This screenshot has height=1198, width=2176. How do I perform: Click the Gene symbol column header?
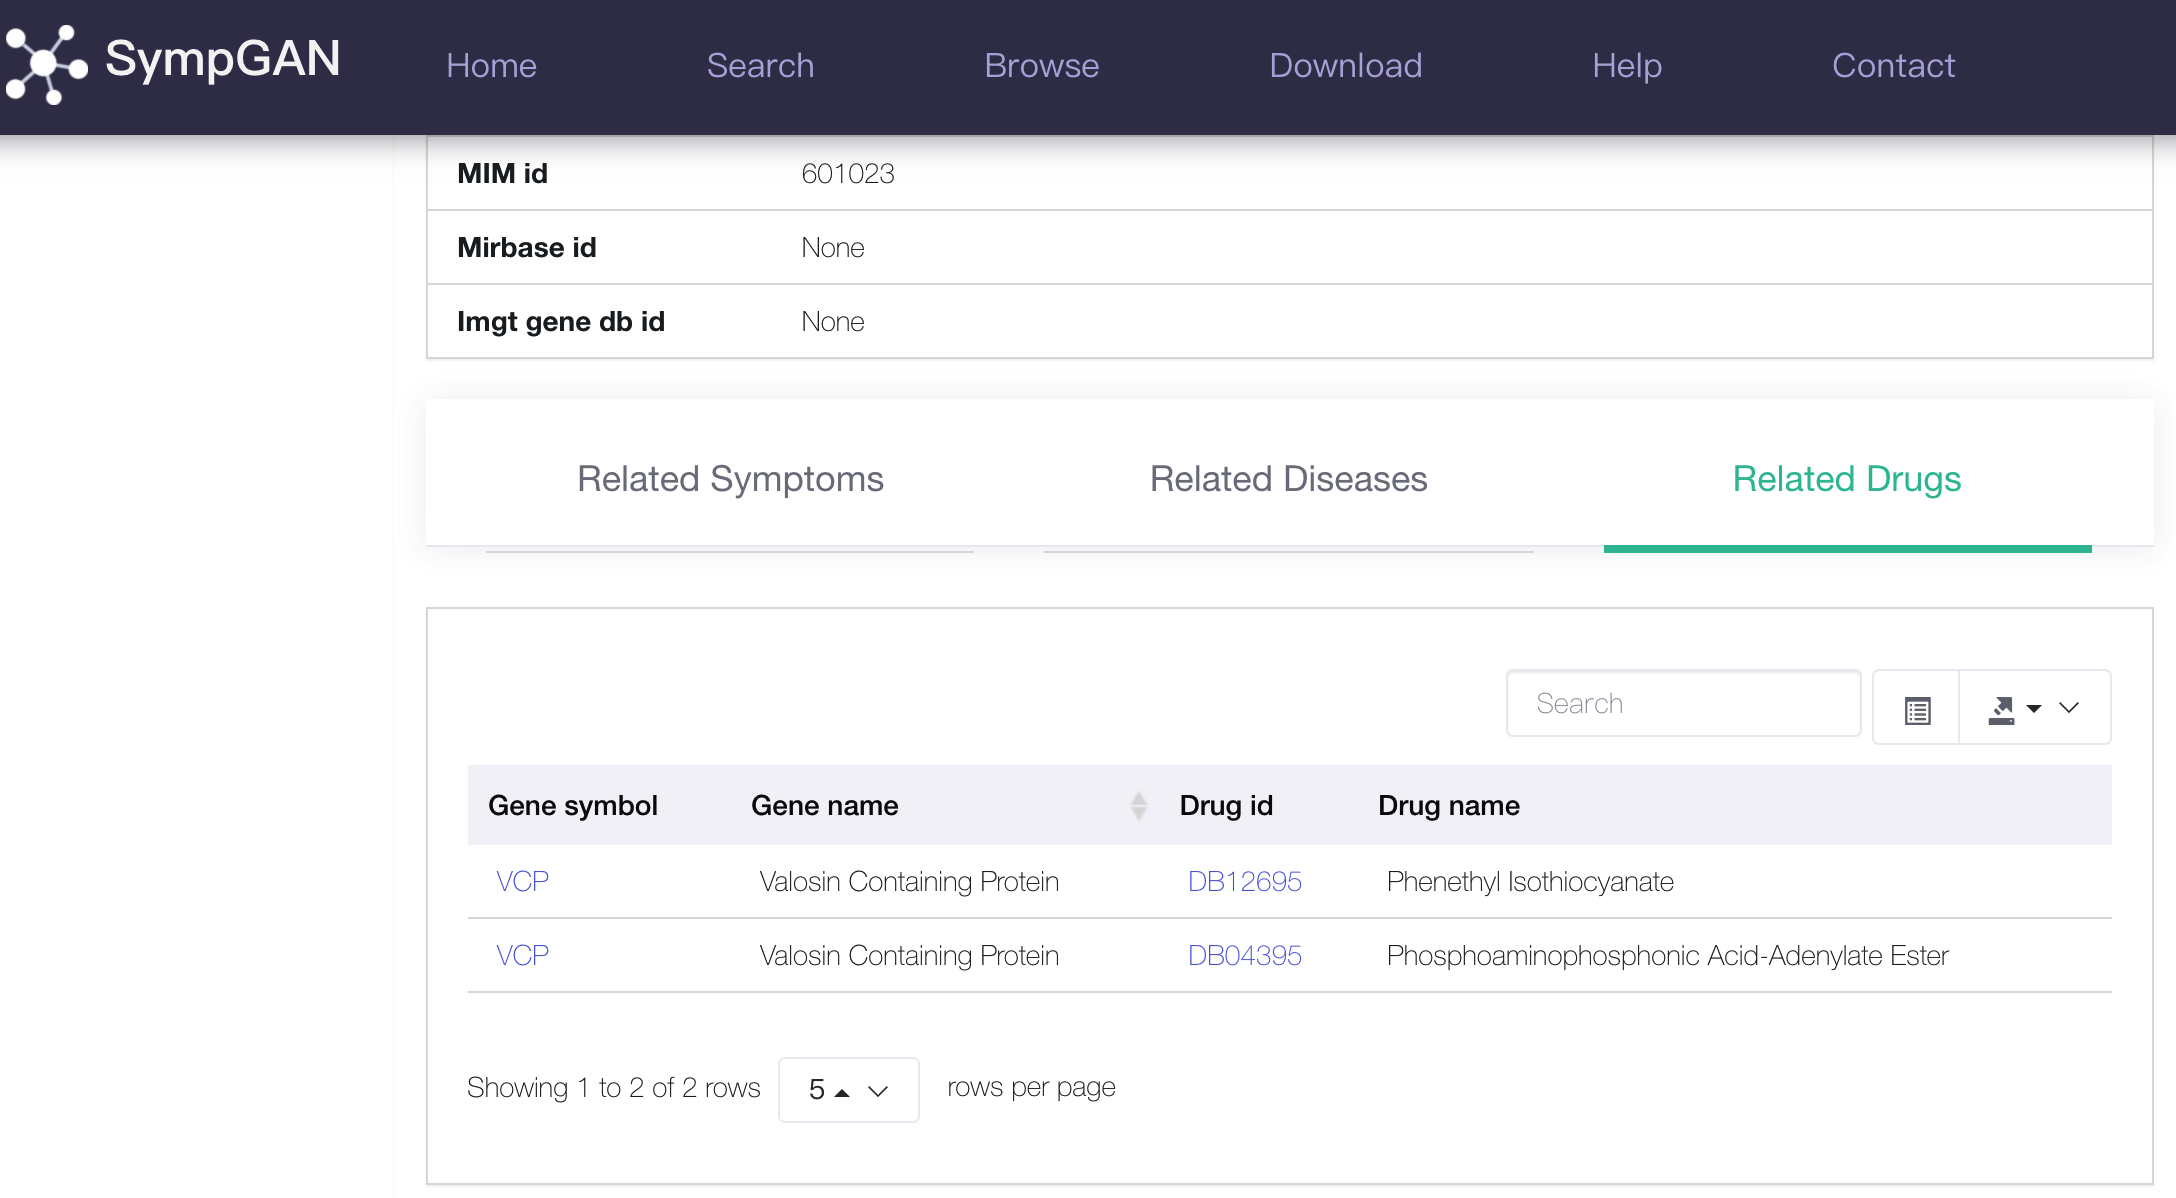(x=573, y=805)
